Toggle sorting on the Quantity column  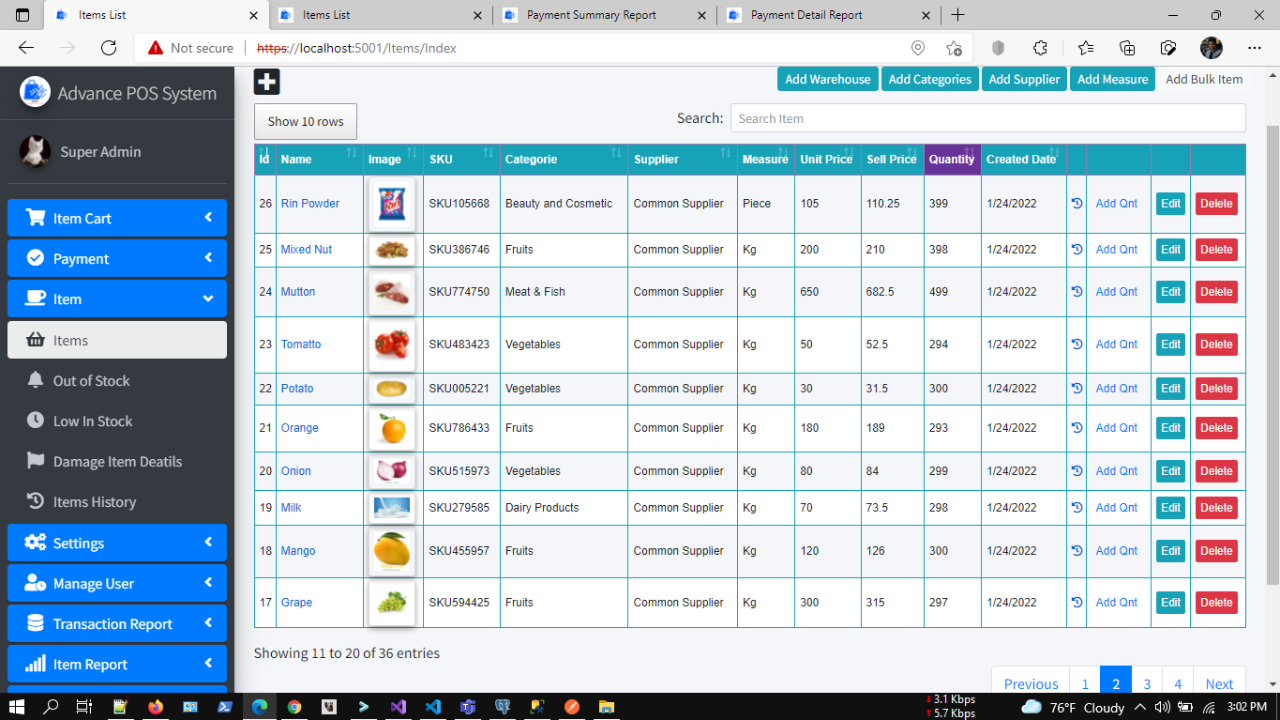966,153
